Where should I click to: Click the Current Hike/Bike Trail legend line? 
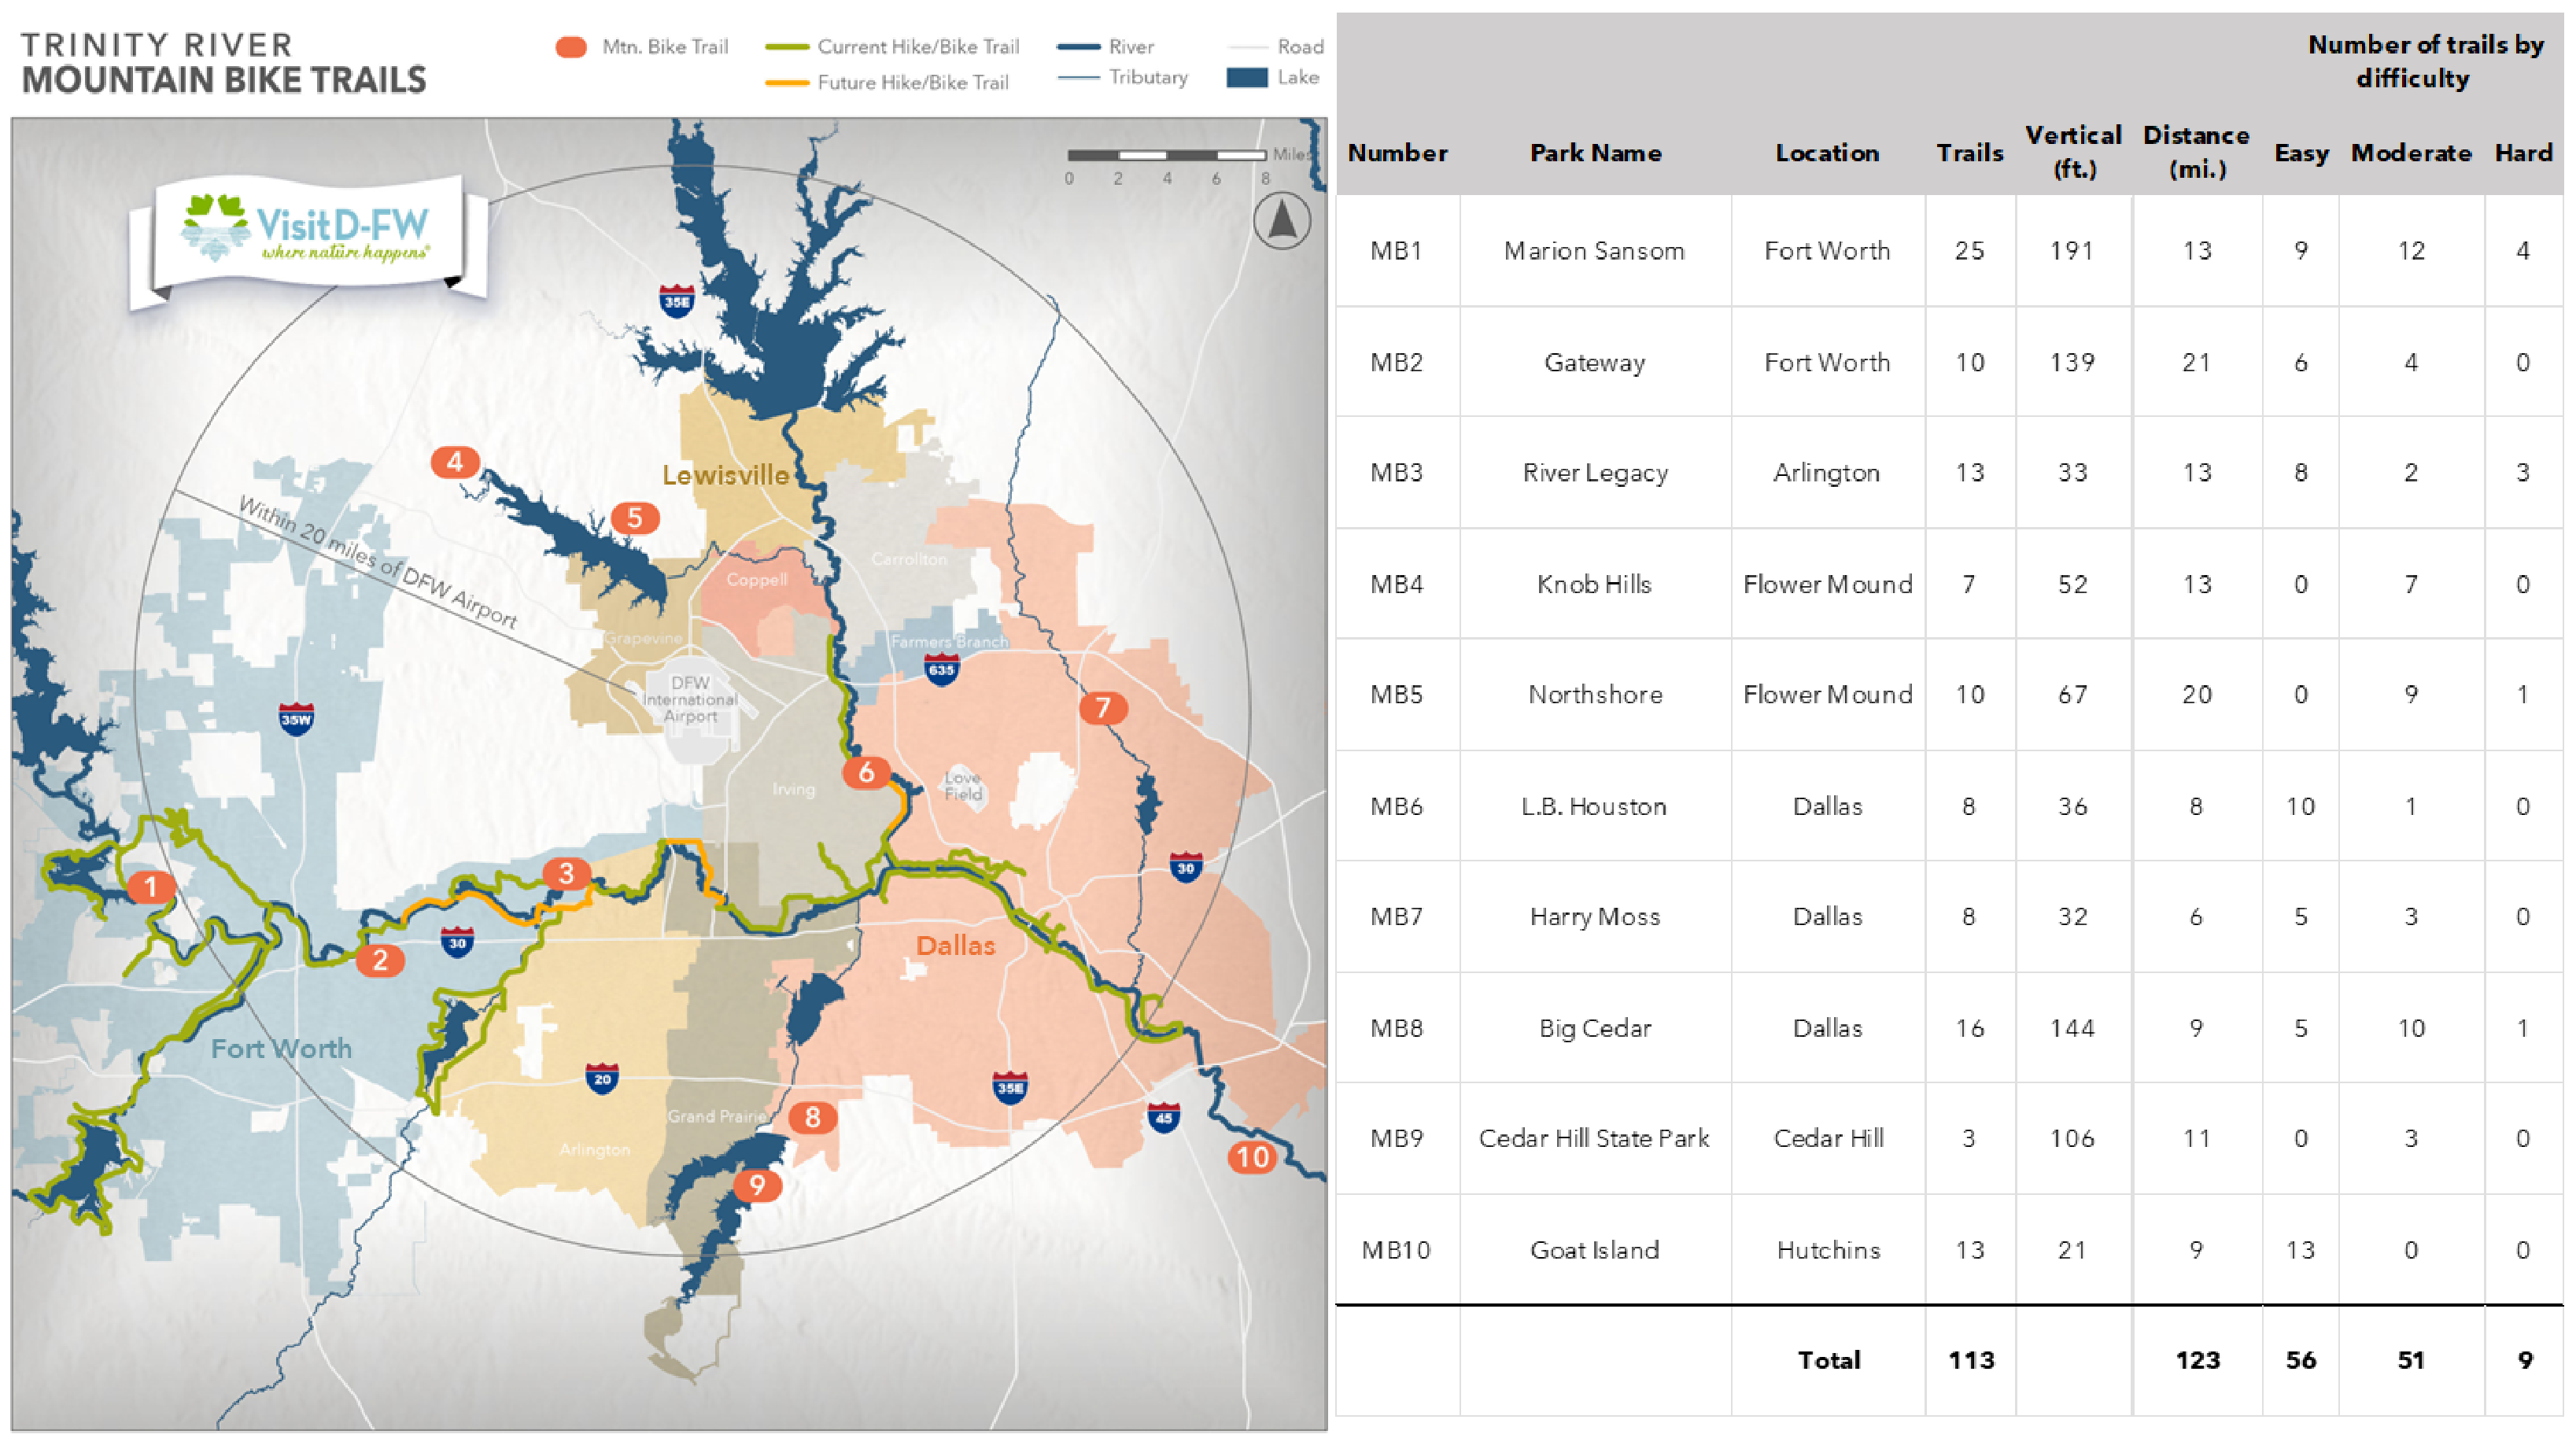point(787,47)
